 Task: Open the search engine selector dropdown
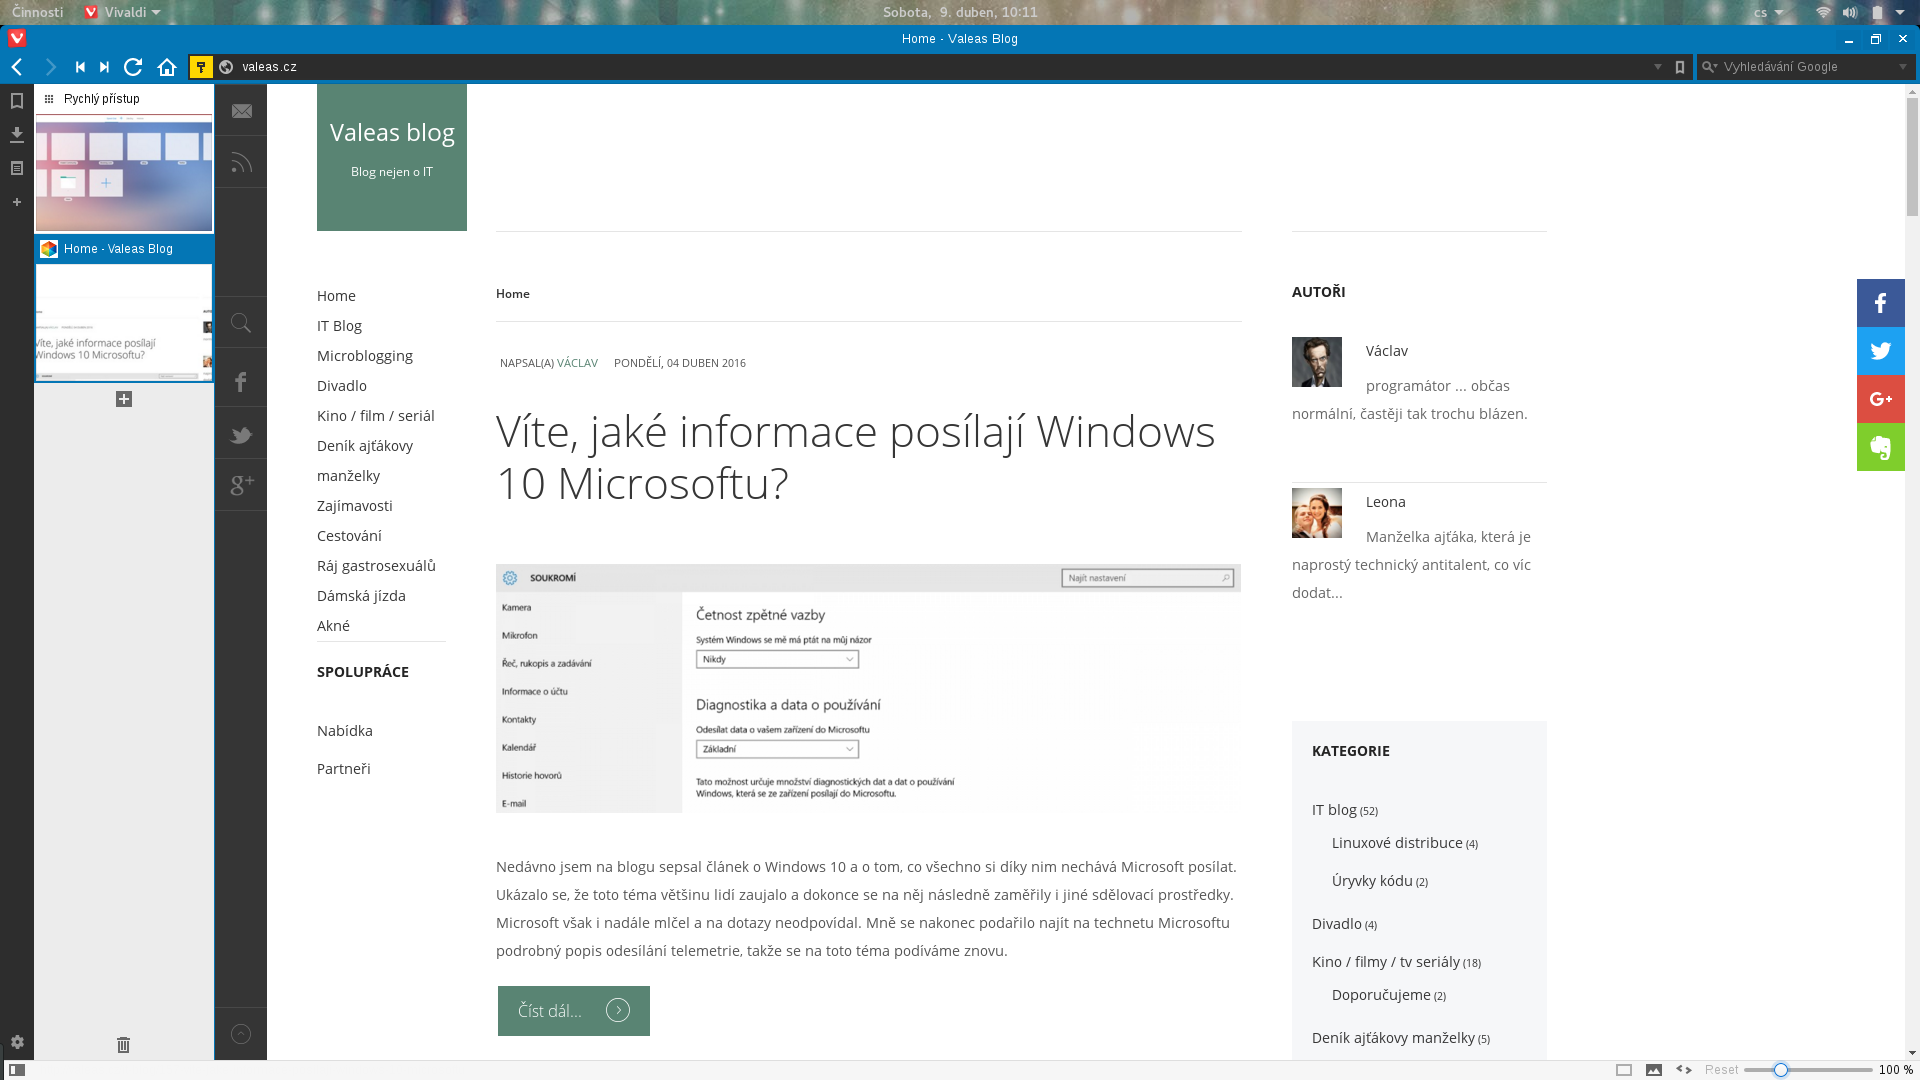pos(1710,67)
